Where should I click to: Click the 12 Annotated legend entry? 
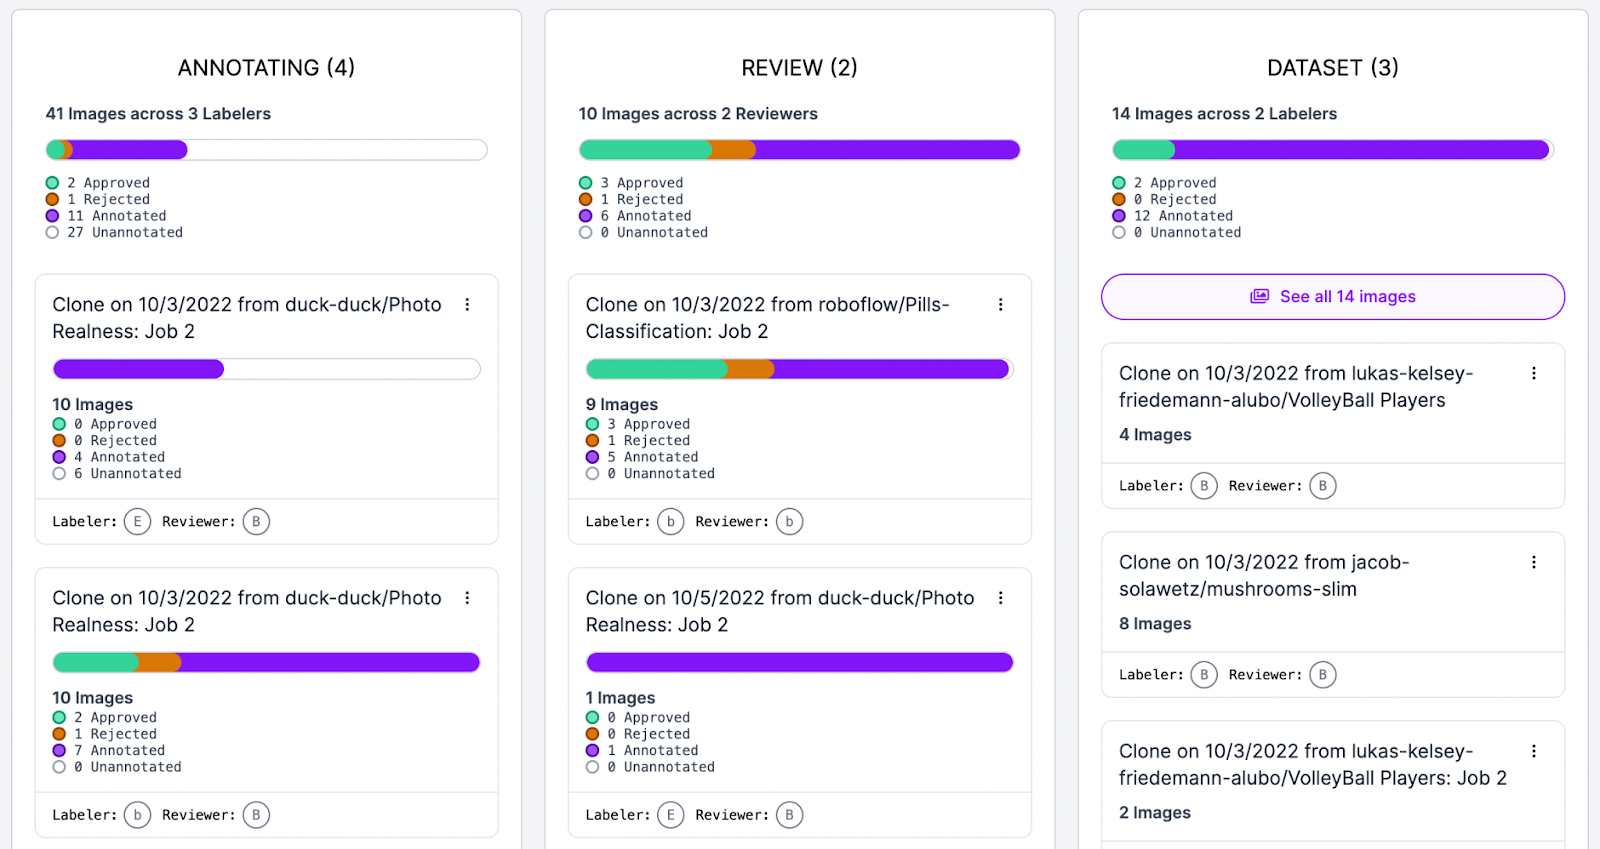[x=1173, y=216]
